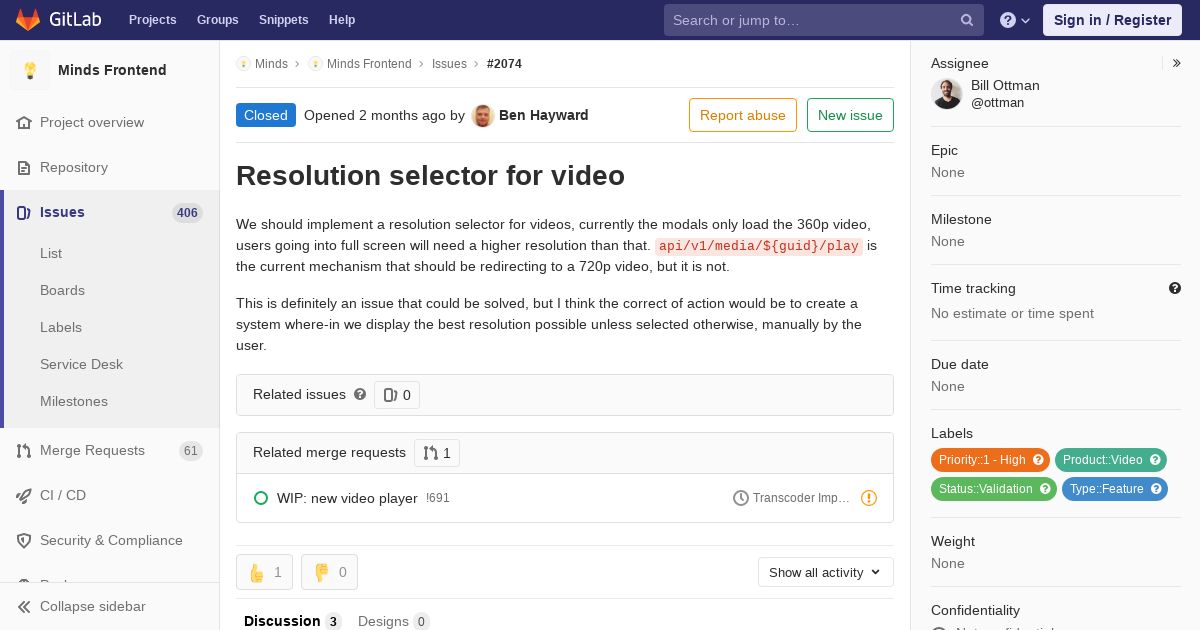Screen dimensions: 1200x630
Task: Open the Help link in navbar
Action: pyautogui.click(x=342, y=20)
